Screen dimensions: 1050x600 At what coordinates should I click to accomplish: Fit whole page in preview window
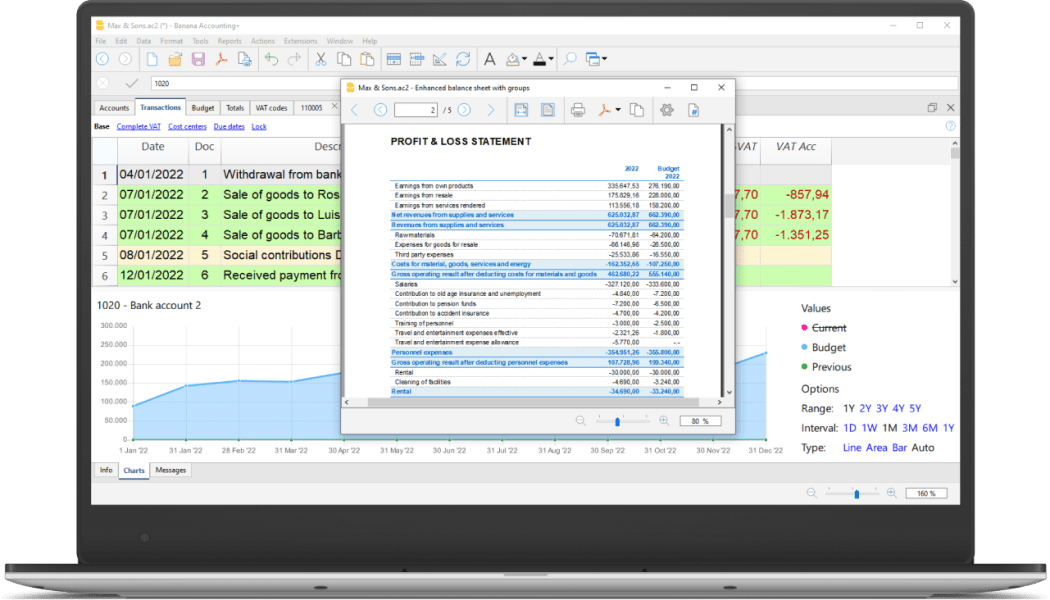tap(548, 110)
